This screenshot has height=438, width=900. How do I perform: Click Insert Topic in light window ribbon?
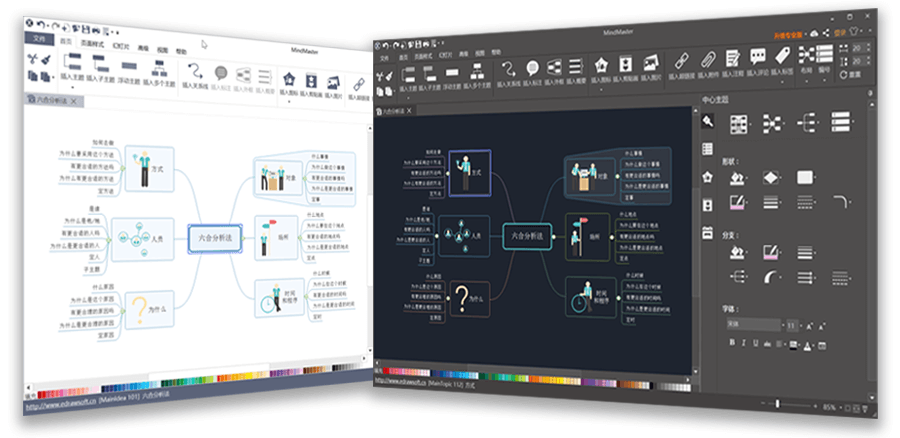[x=73, y=69]
